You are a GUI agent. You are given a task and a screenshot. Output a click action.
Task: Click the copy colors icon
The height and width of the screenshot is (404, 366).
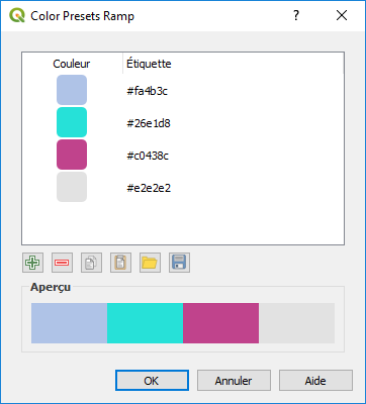(91, 263)
